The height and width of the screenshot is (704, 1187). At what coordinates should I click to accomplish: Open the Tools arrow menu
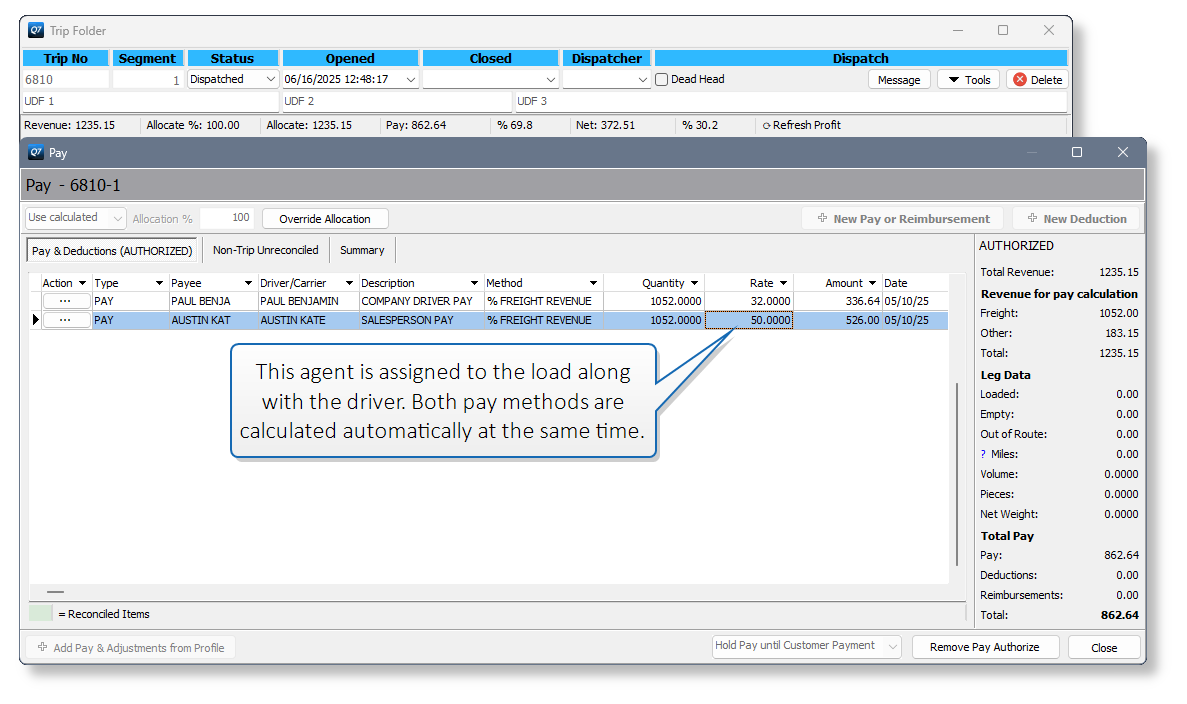(x=968, y=79)
